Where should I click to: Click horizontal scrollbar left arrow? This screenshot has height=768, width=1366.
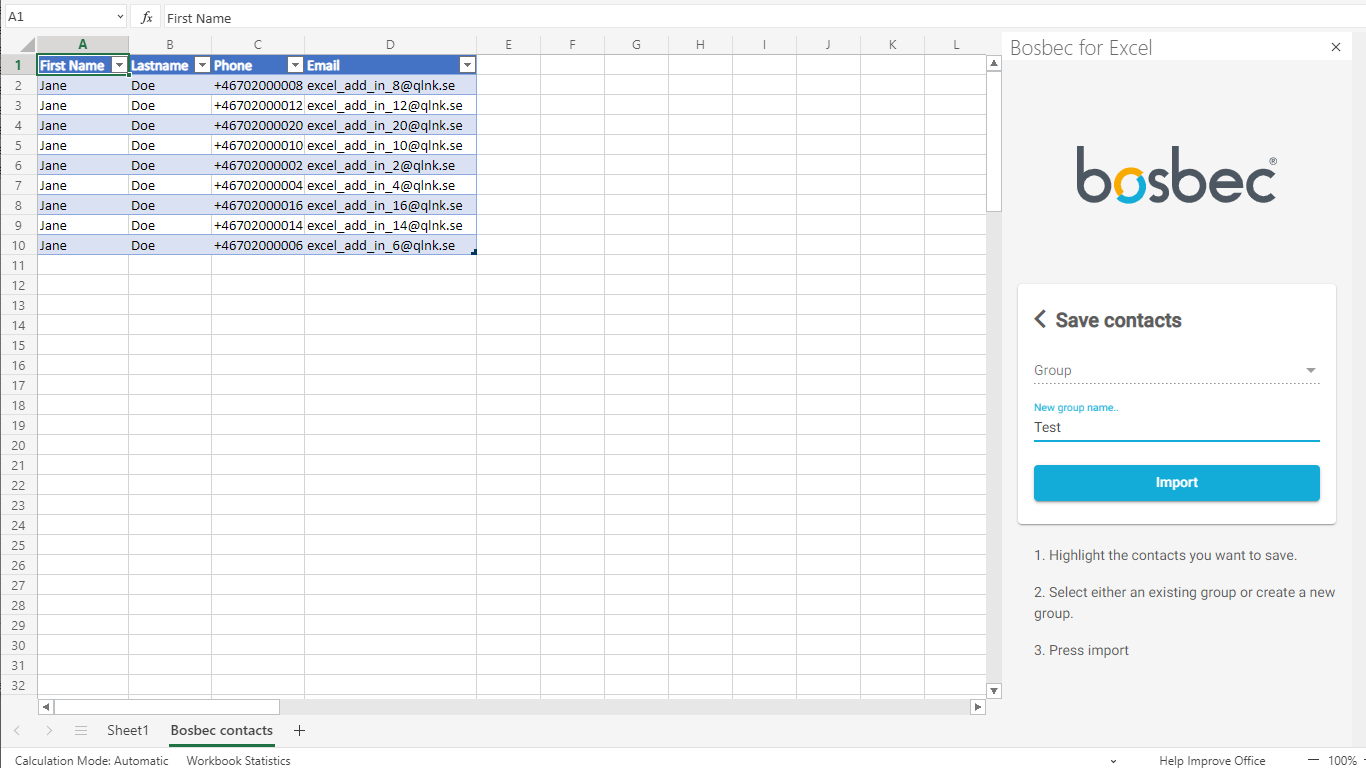click(x=46, y=707)
